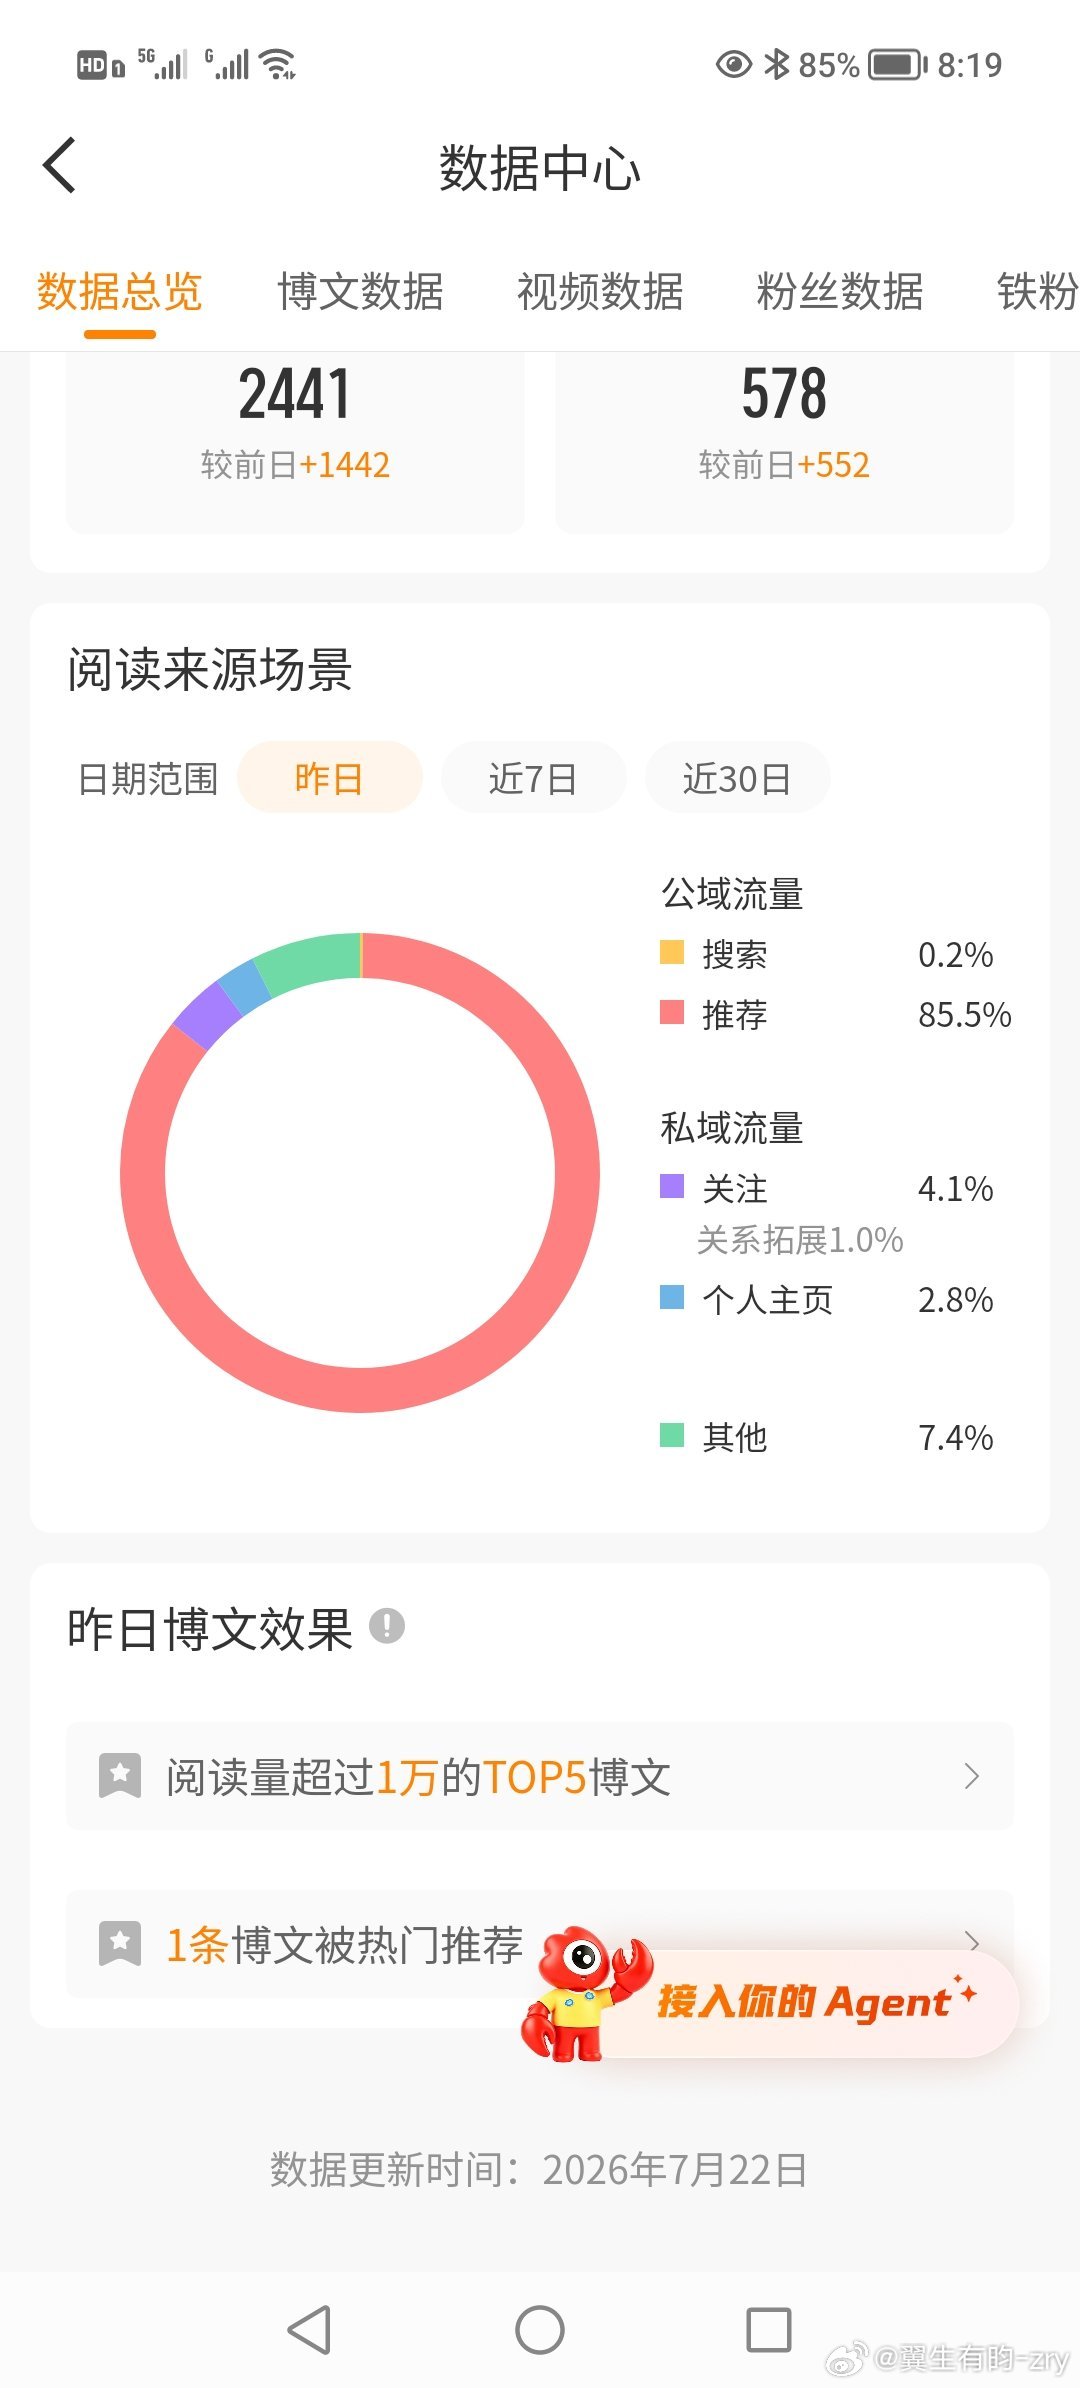
Task: Tap the info icon beside 昨日博文效果
Action: pos(387,1626)
